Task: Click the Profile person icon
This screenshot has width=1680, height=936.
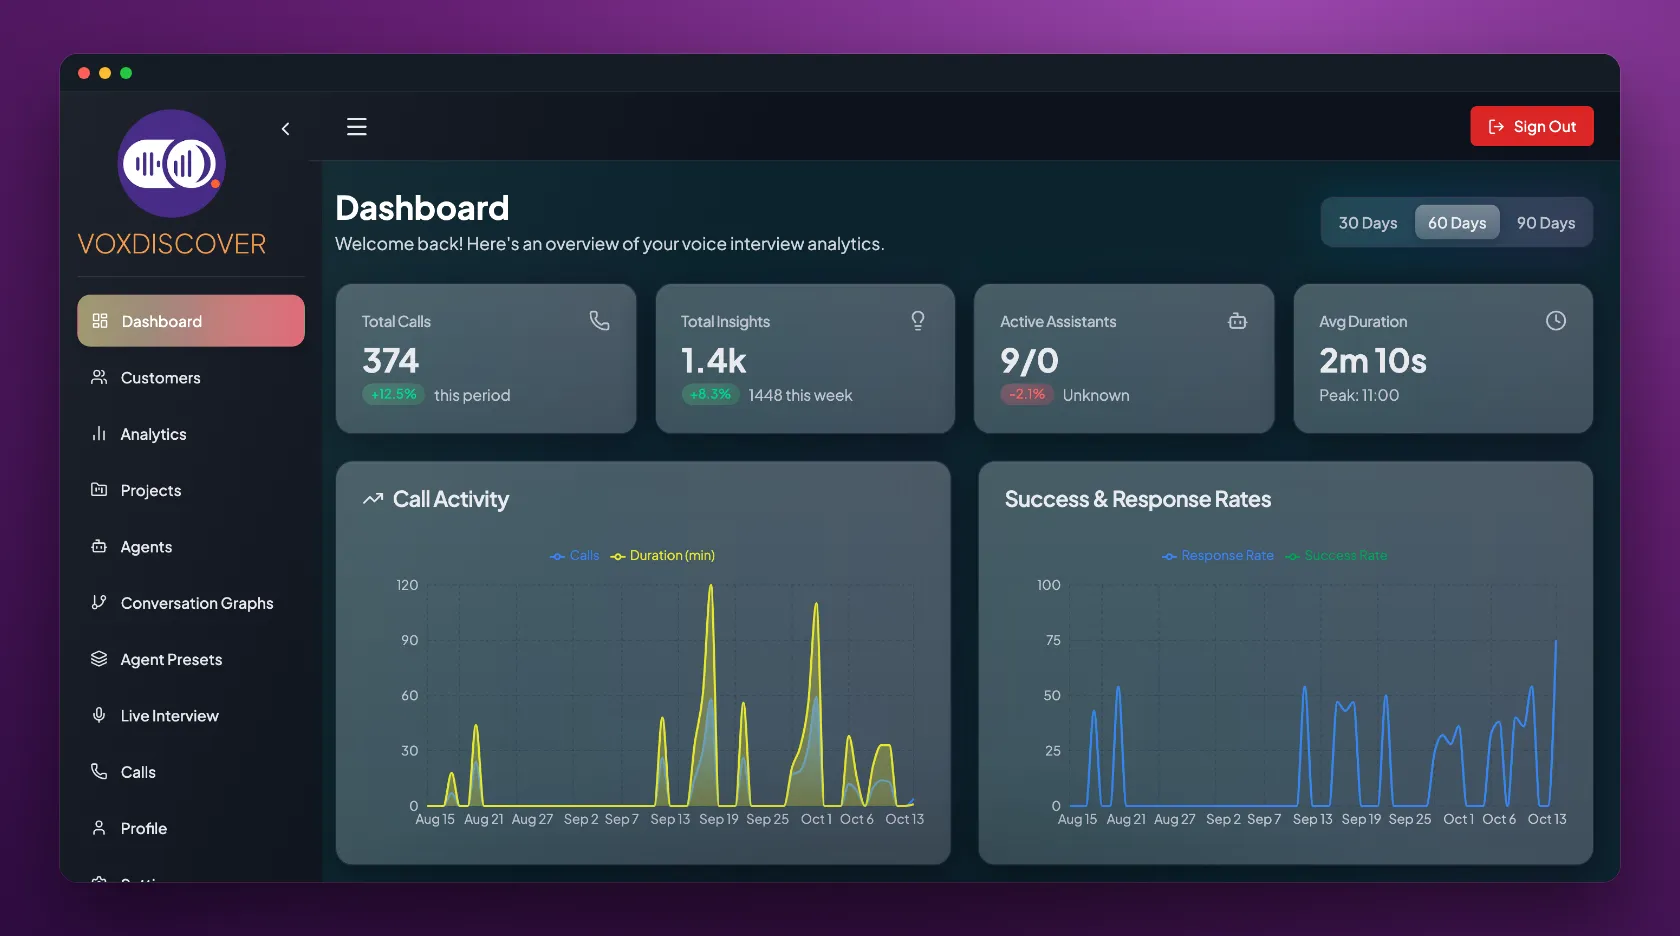Action: click(99, 828)
